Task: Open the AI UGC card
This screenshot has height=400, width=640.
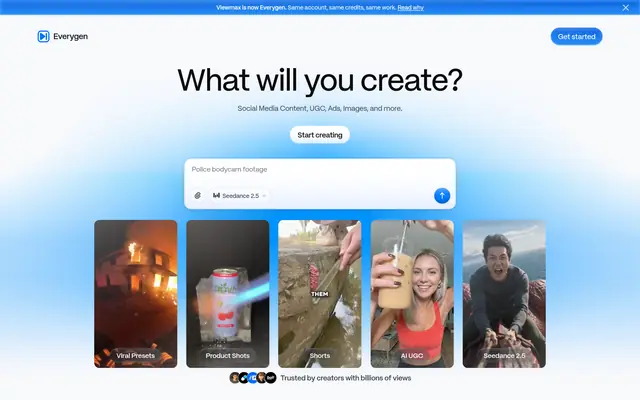Action: pos(412,294)
